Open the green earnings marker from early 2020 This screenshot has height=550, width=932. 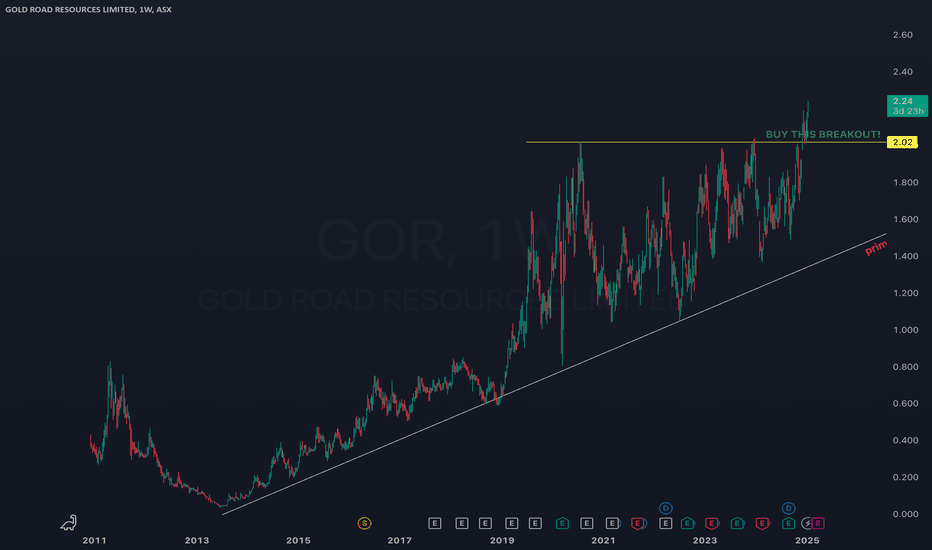562,523
